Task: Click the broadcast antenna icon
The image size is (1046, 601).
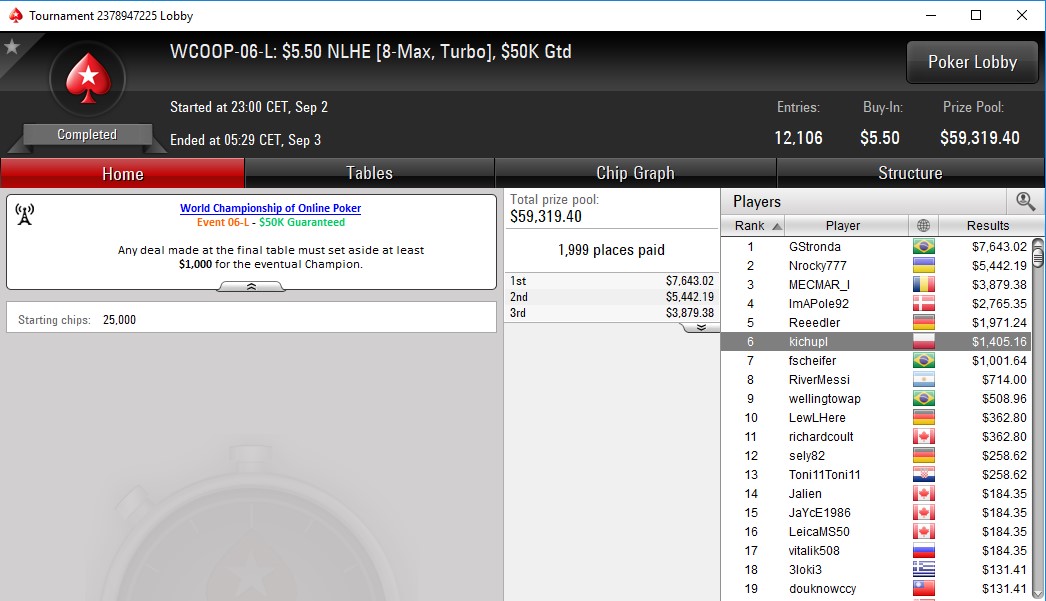Action: coord(25,214)
